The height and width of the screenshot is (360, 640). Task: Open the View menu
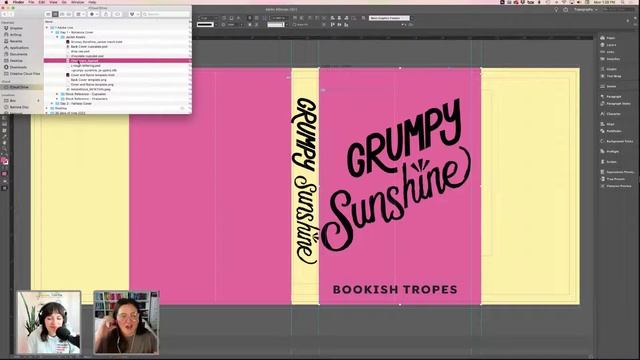coord(53,2)
